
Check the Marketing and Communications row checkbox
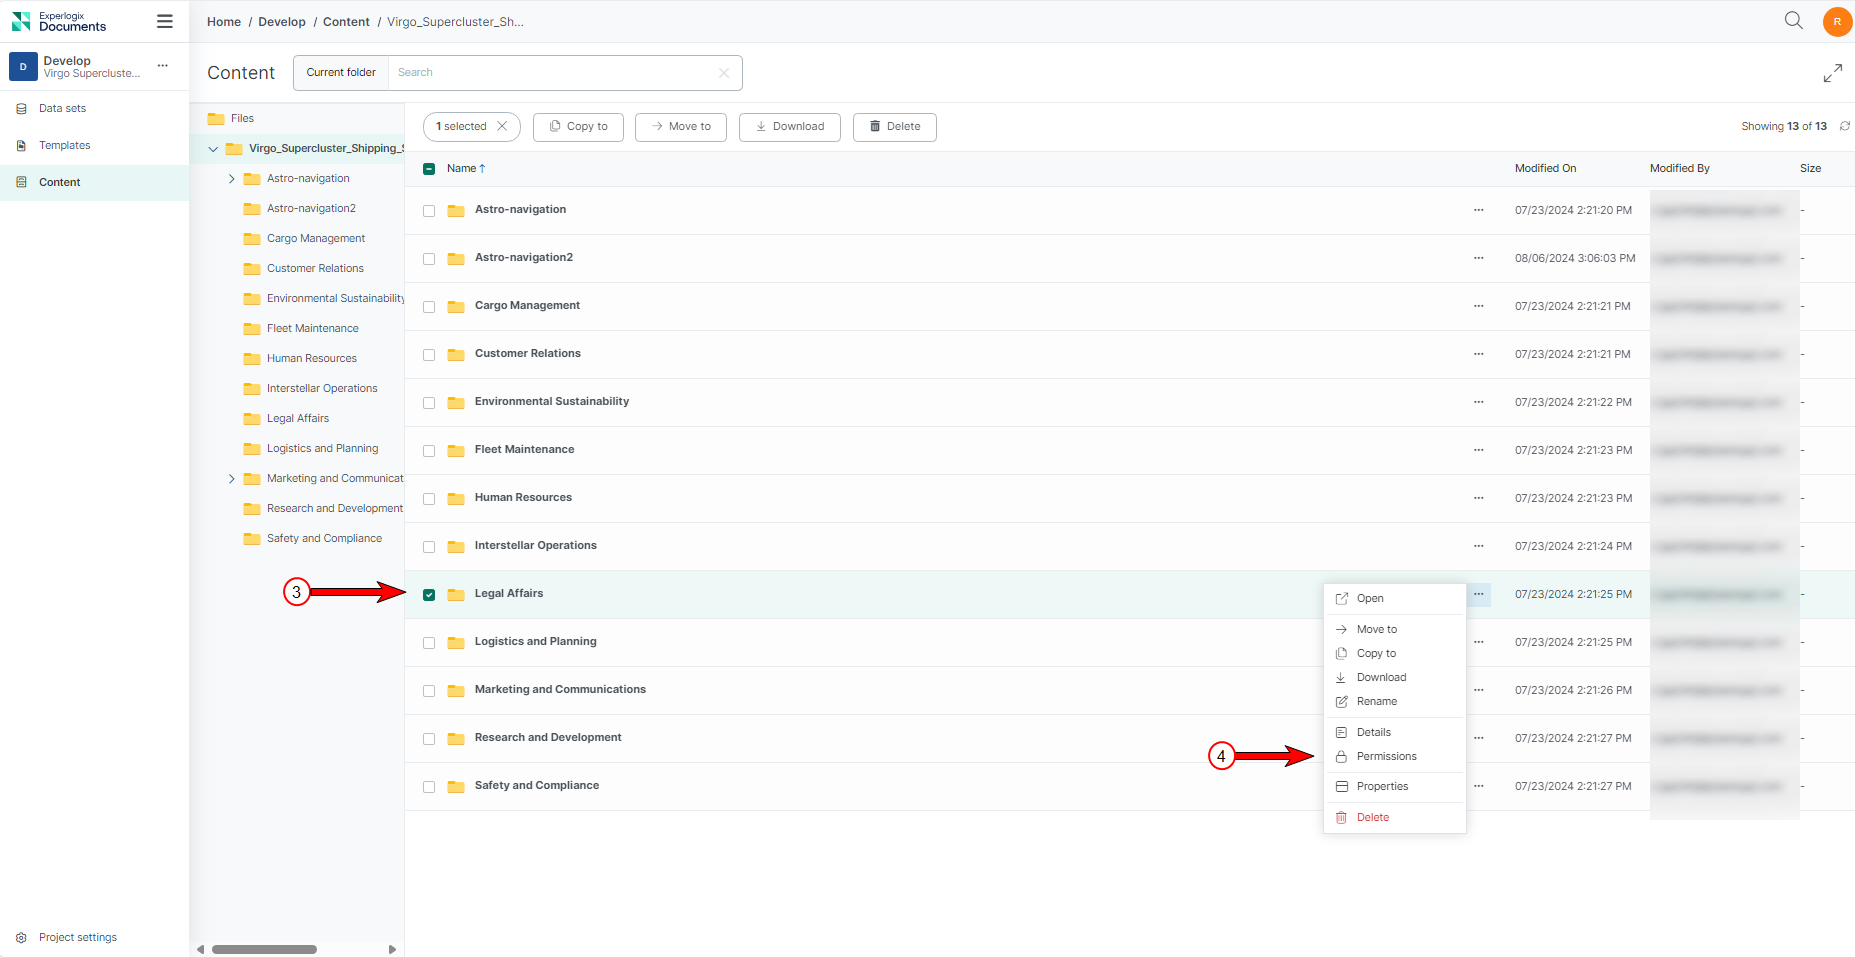(429, 691)
